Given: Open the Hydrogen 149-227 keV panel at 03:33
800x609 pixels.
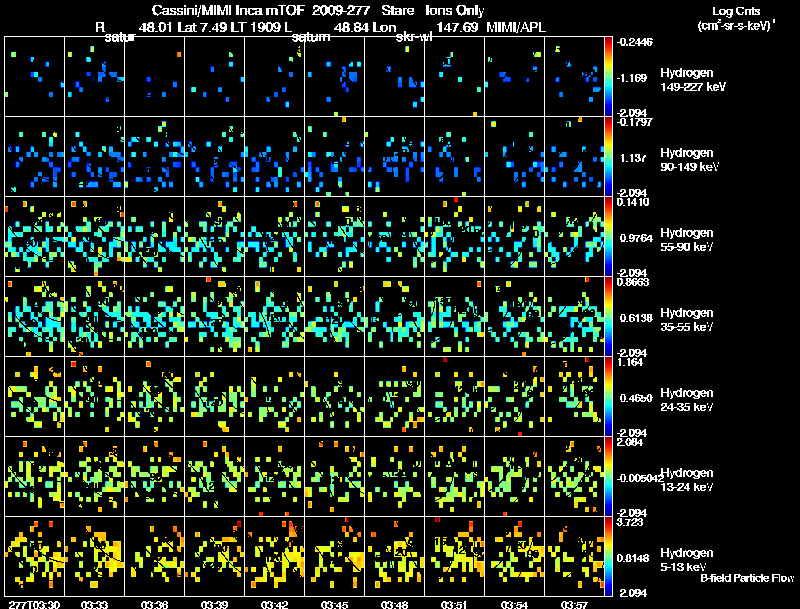Looking at the screenshot, I should coord(94,77).
